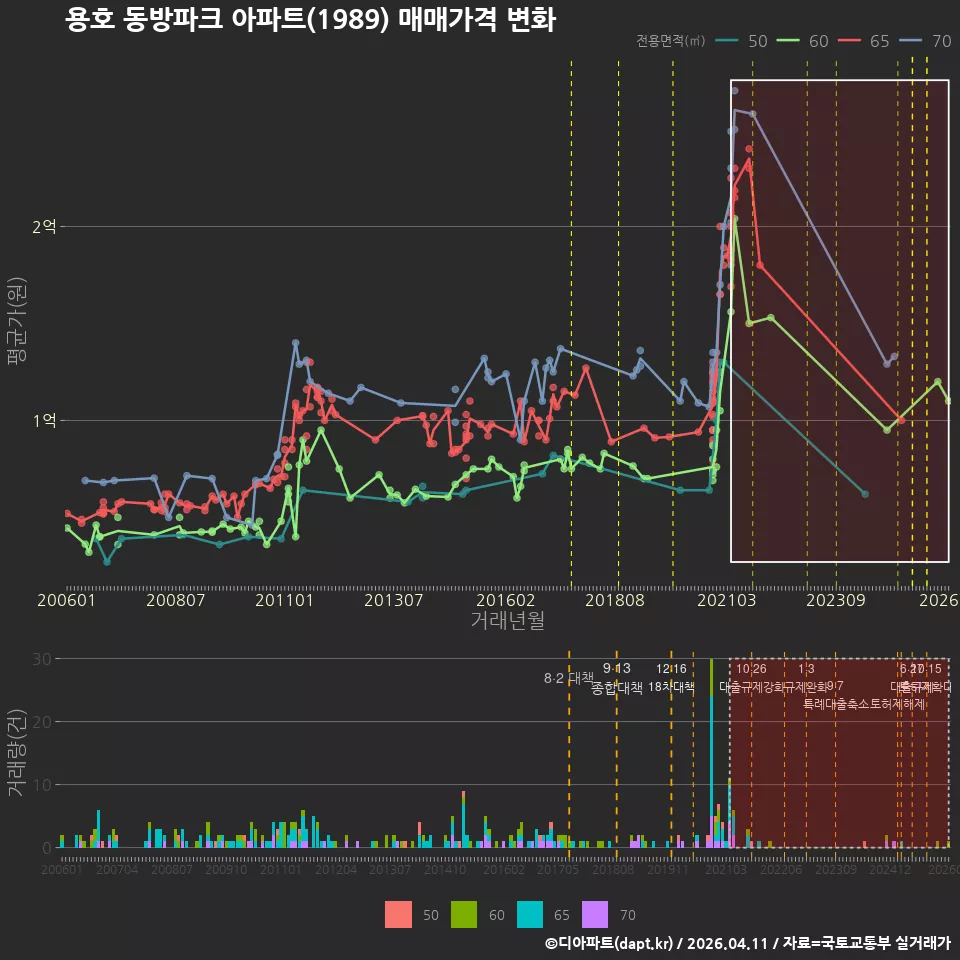
Task: Click the '18차대책' annotation label
Action: click(671, 687)
